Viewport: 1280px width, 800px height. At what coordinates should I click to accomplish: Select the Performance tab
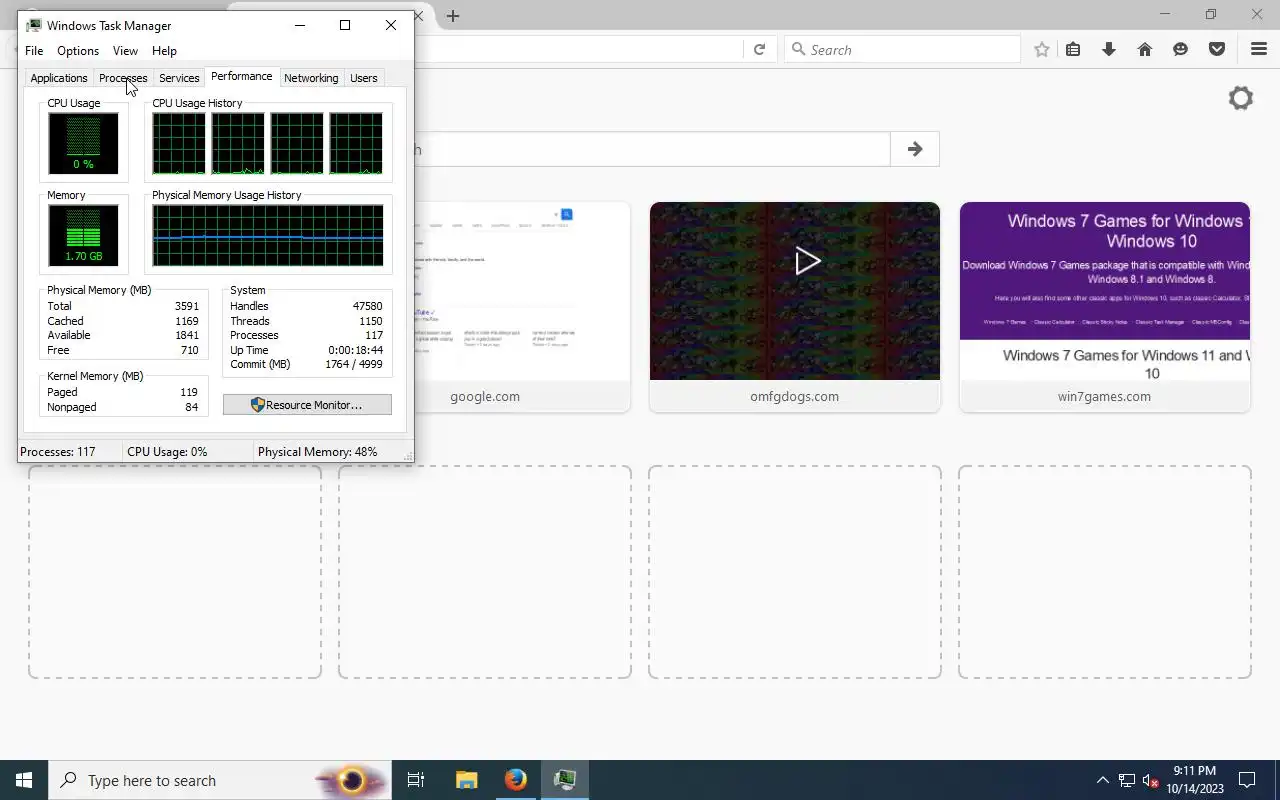pos(241,76)
